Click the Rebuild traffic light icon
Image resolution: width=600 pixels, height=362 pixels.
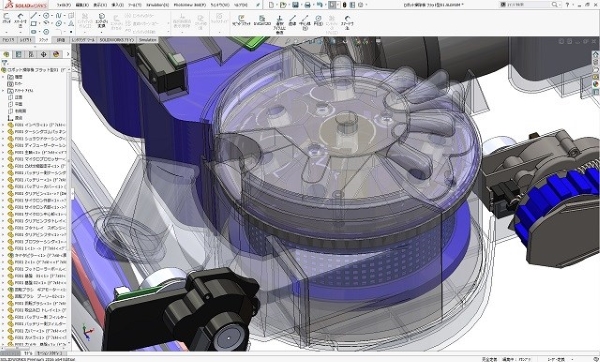tap(344, 5)
